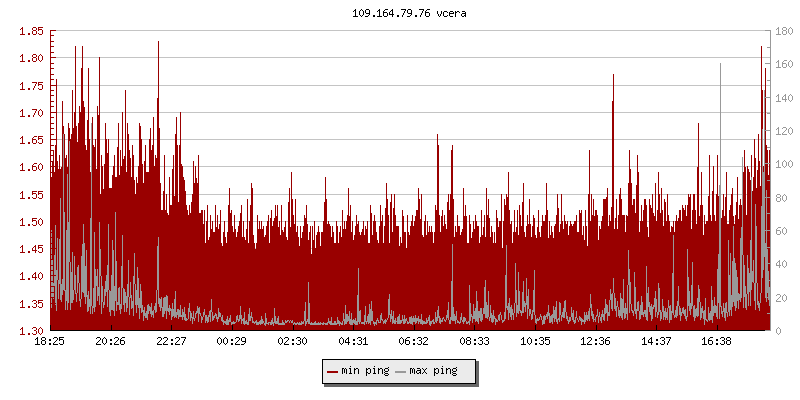Select the 22:27 time axis label
Image resolution: width=800 pixels, height=400 pixels.
(x=171, y=341)
